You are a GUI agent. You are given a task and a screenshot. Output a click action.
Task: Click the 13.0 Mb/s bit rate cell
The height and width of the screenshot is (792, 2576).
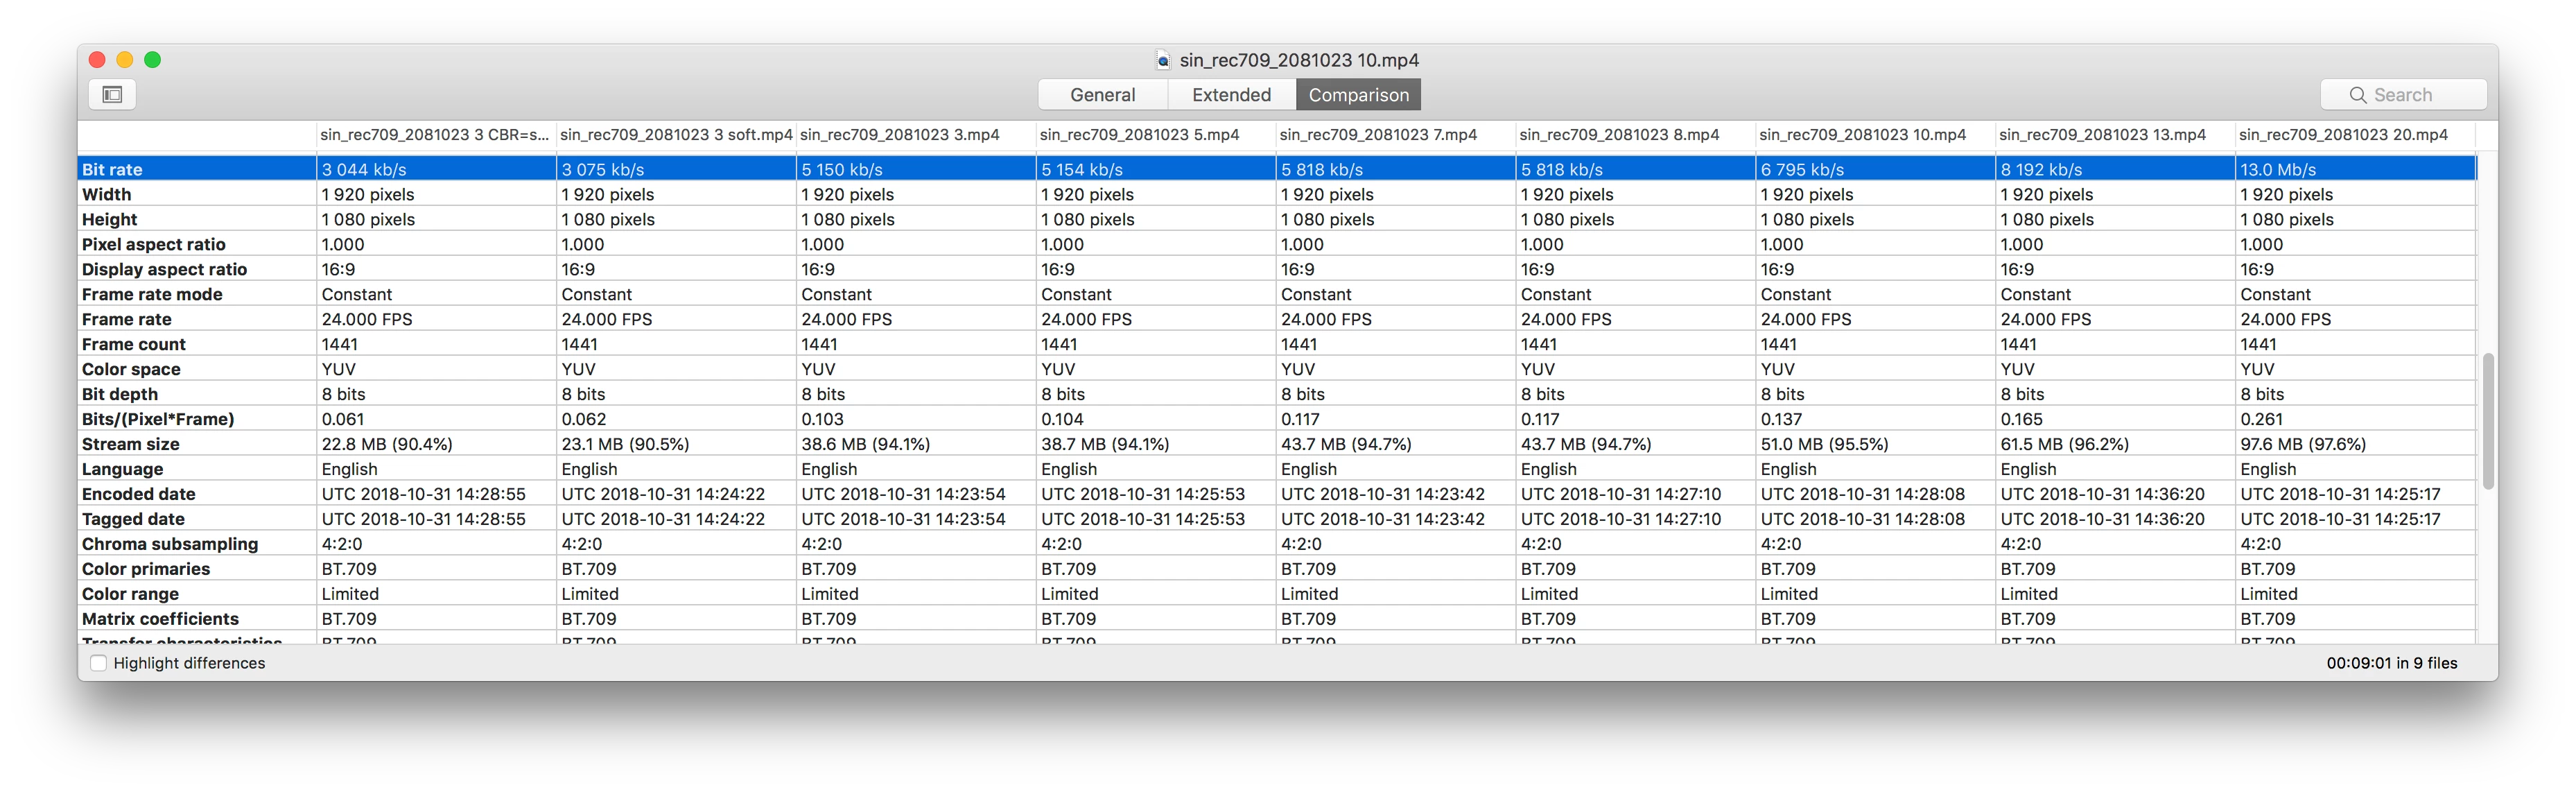(2278, 170)
